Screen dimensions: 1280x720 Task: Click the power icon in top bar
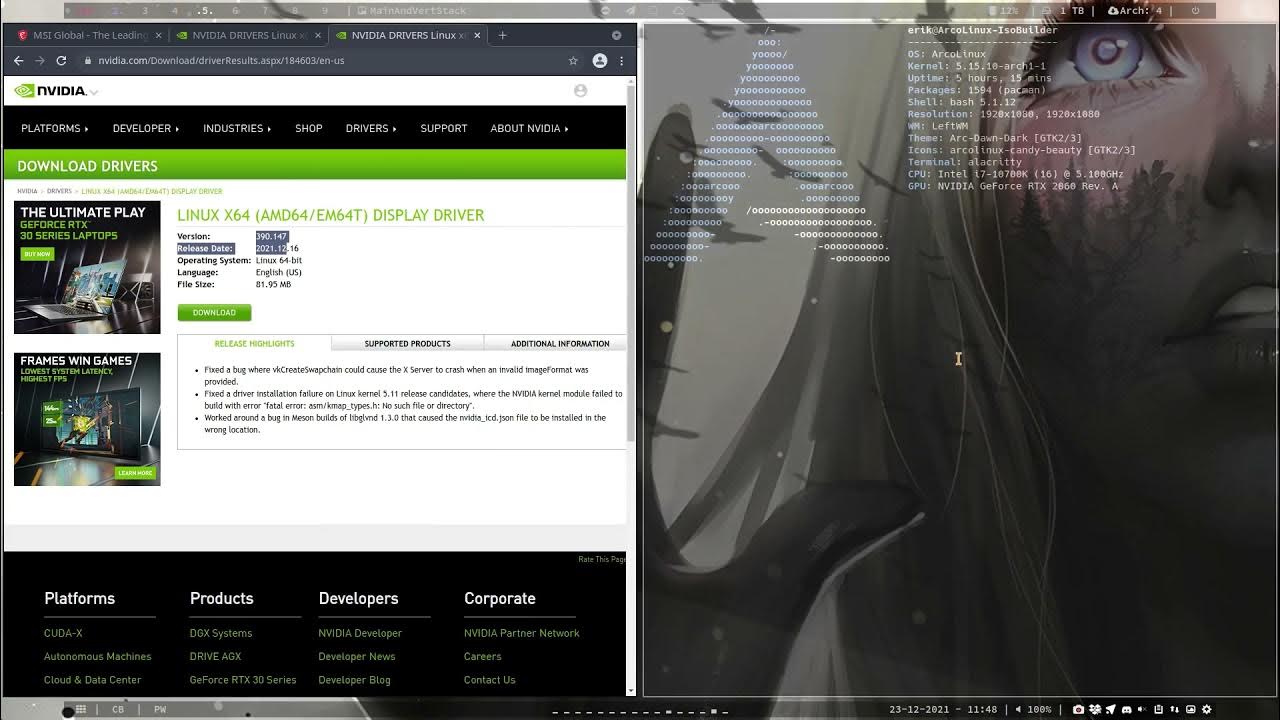coord(1195,11)
